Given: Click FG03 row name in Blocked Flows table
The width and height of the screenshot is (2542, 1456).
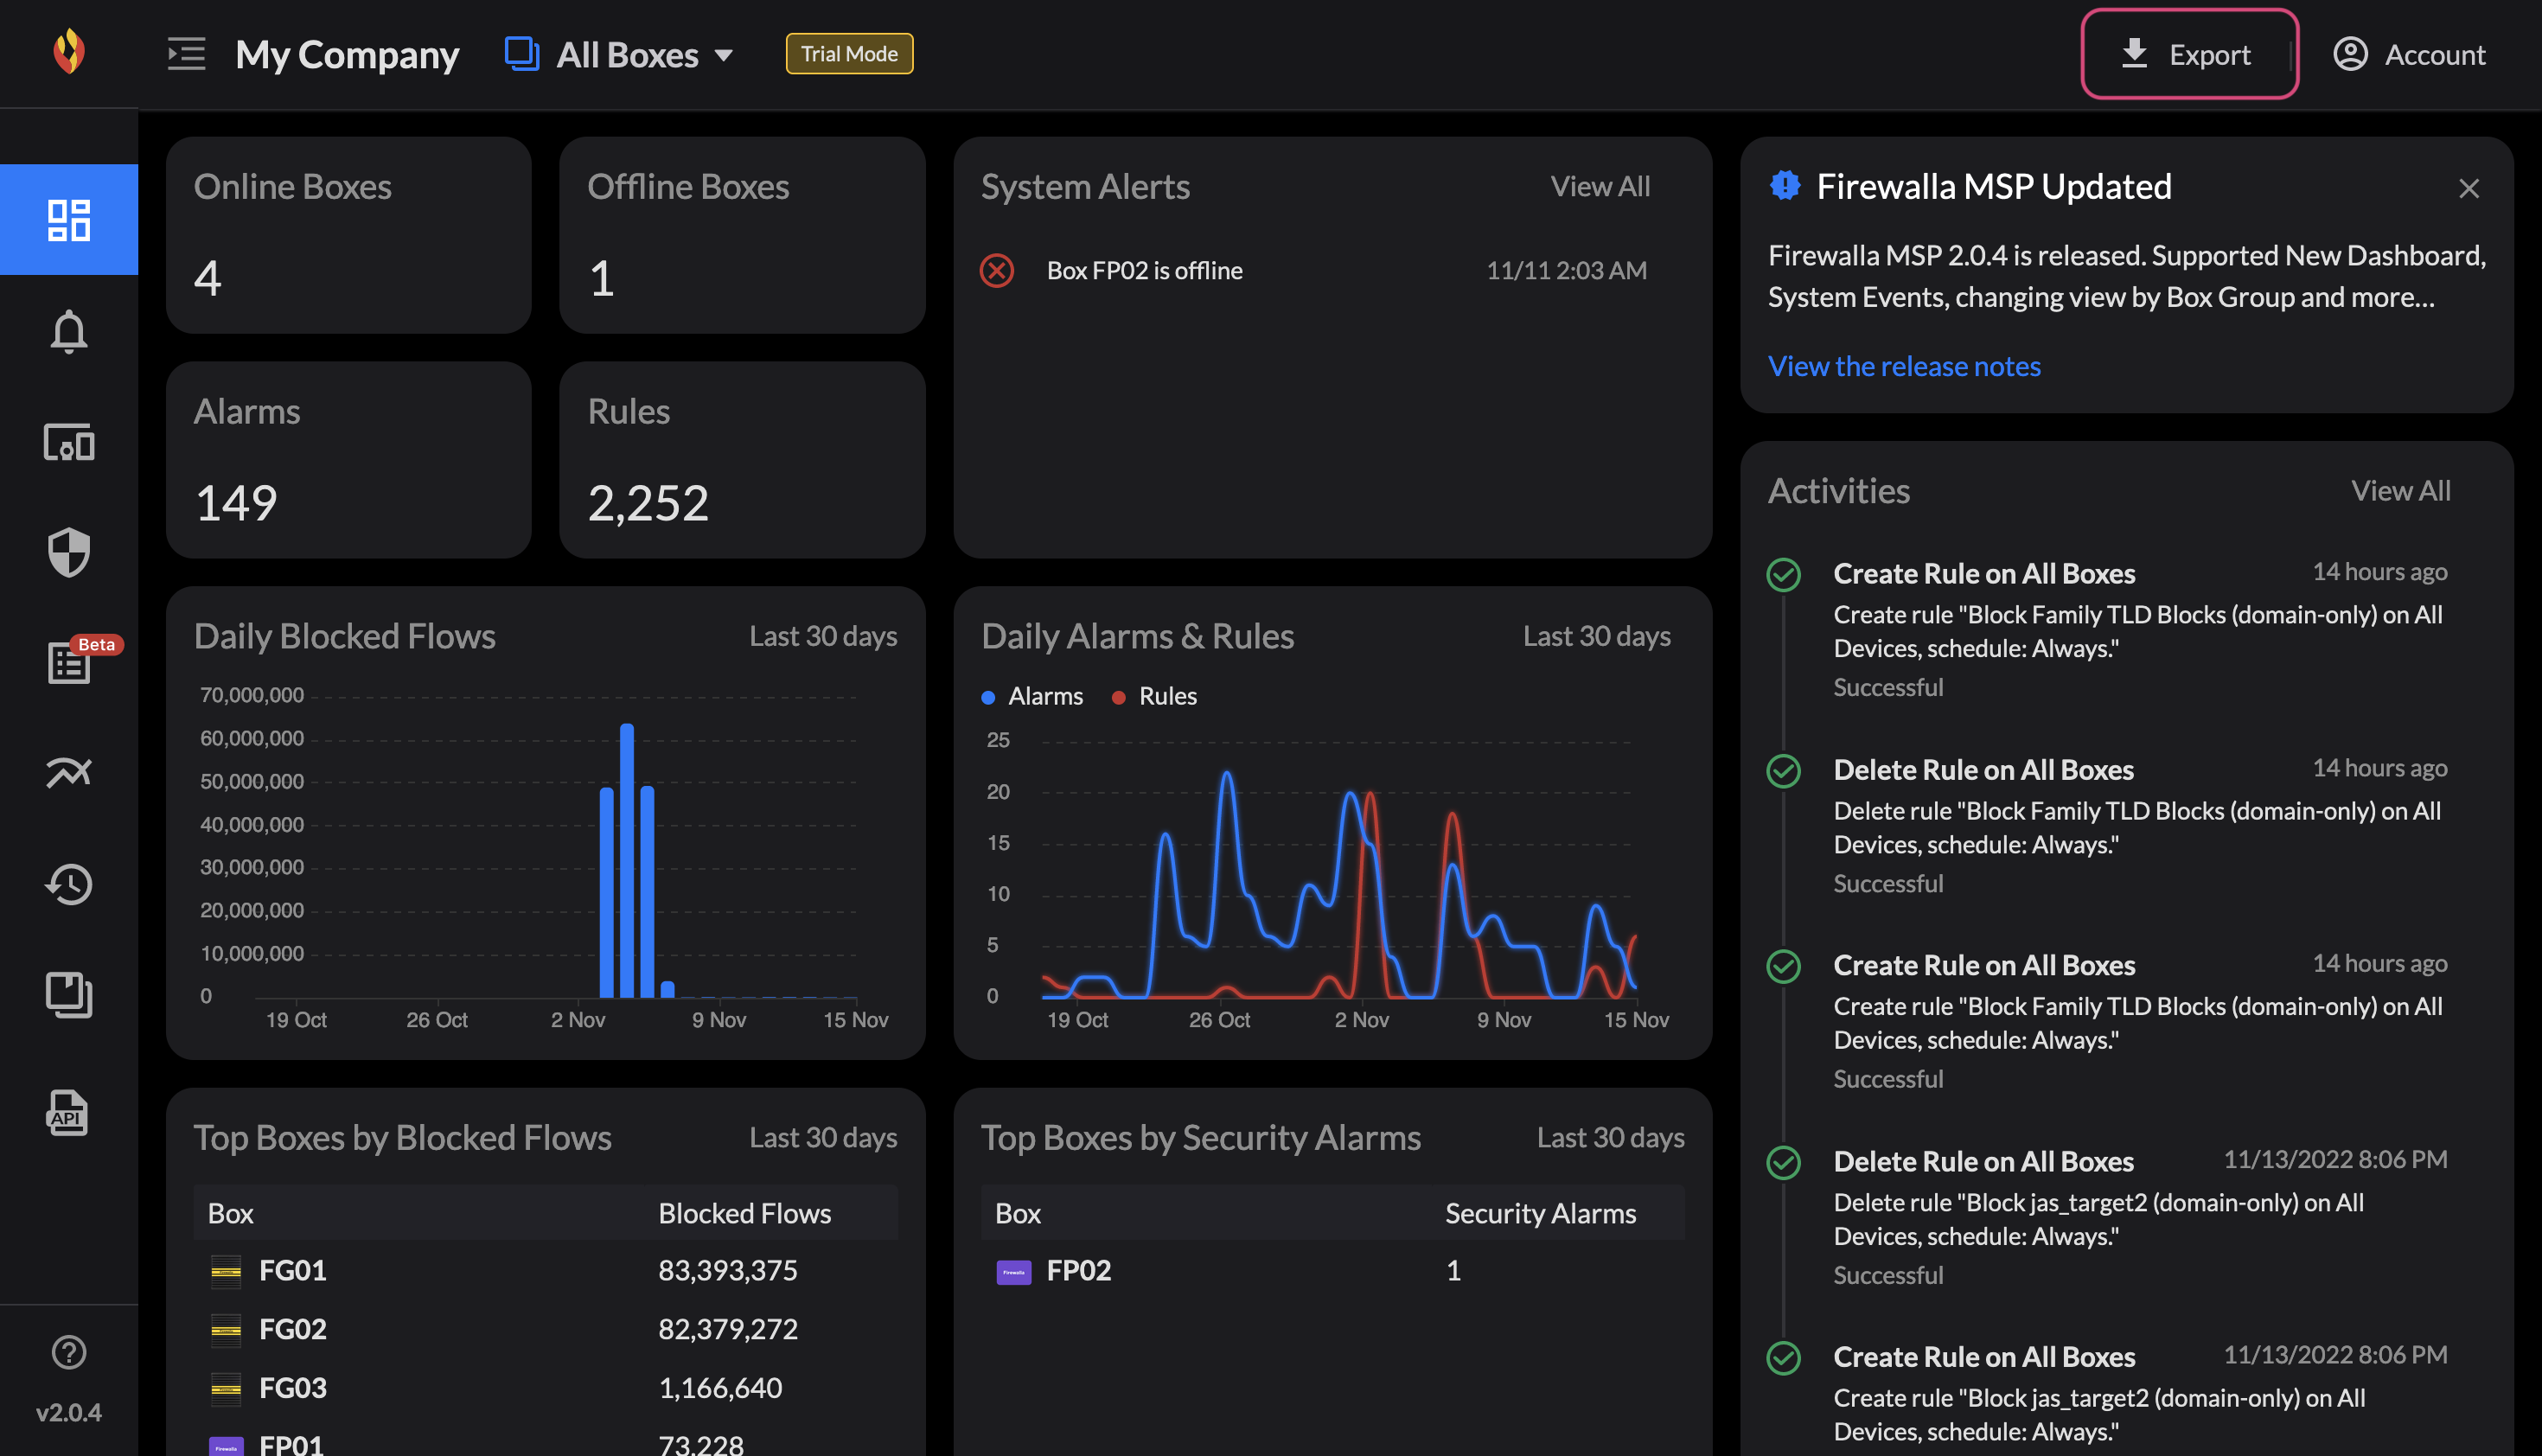Looking at the screenshot, I should point(292,1388).
